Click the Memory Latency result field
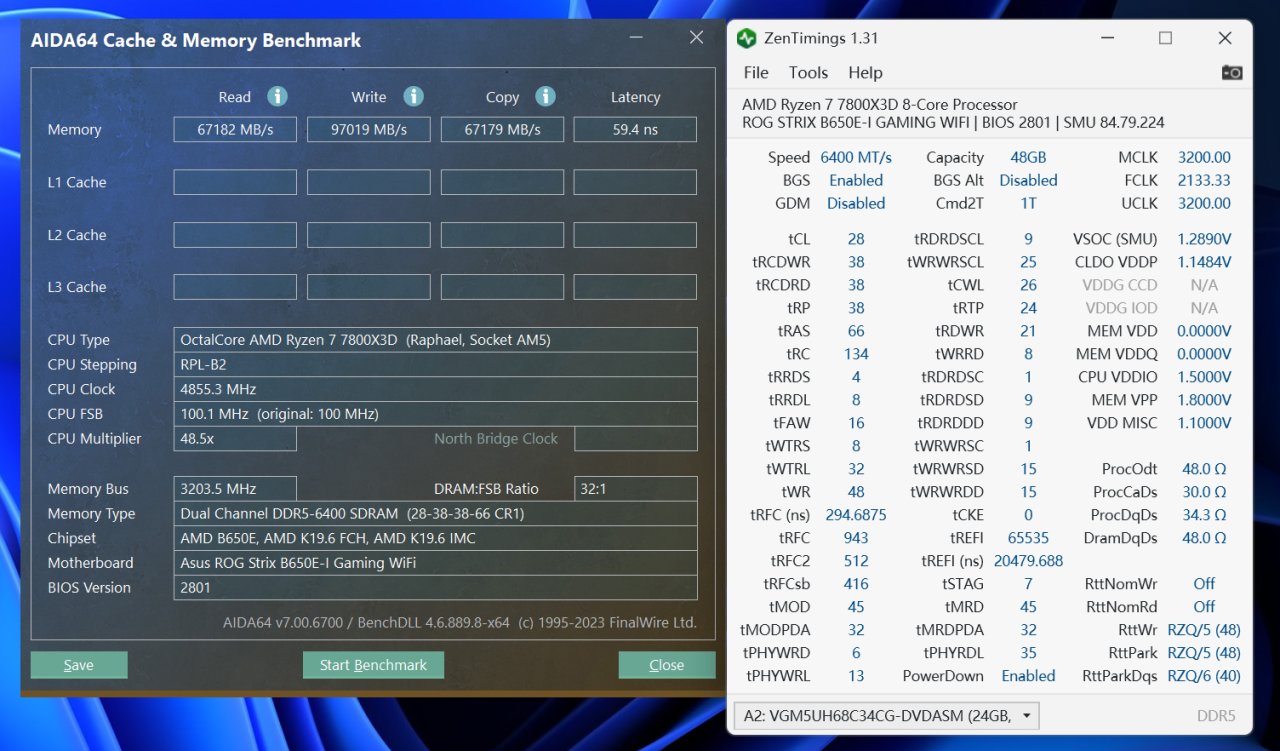This screenshot has width=1280, height=751. tap(635, 129)
